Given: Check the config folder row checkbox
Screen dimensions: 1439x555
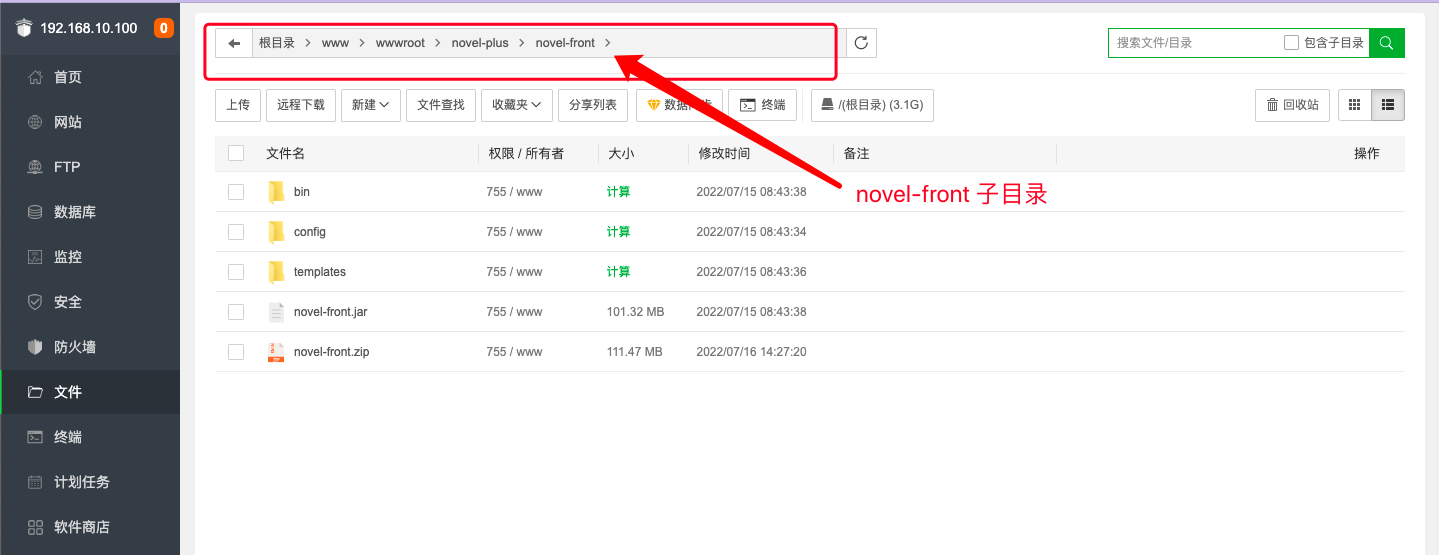Looking at the screenshot, I should coord(236,232).
